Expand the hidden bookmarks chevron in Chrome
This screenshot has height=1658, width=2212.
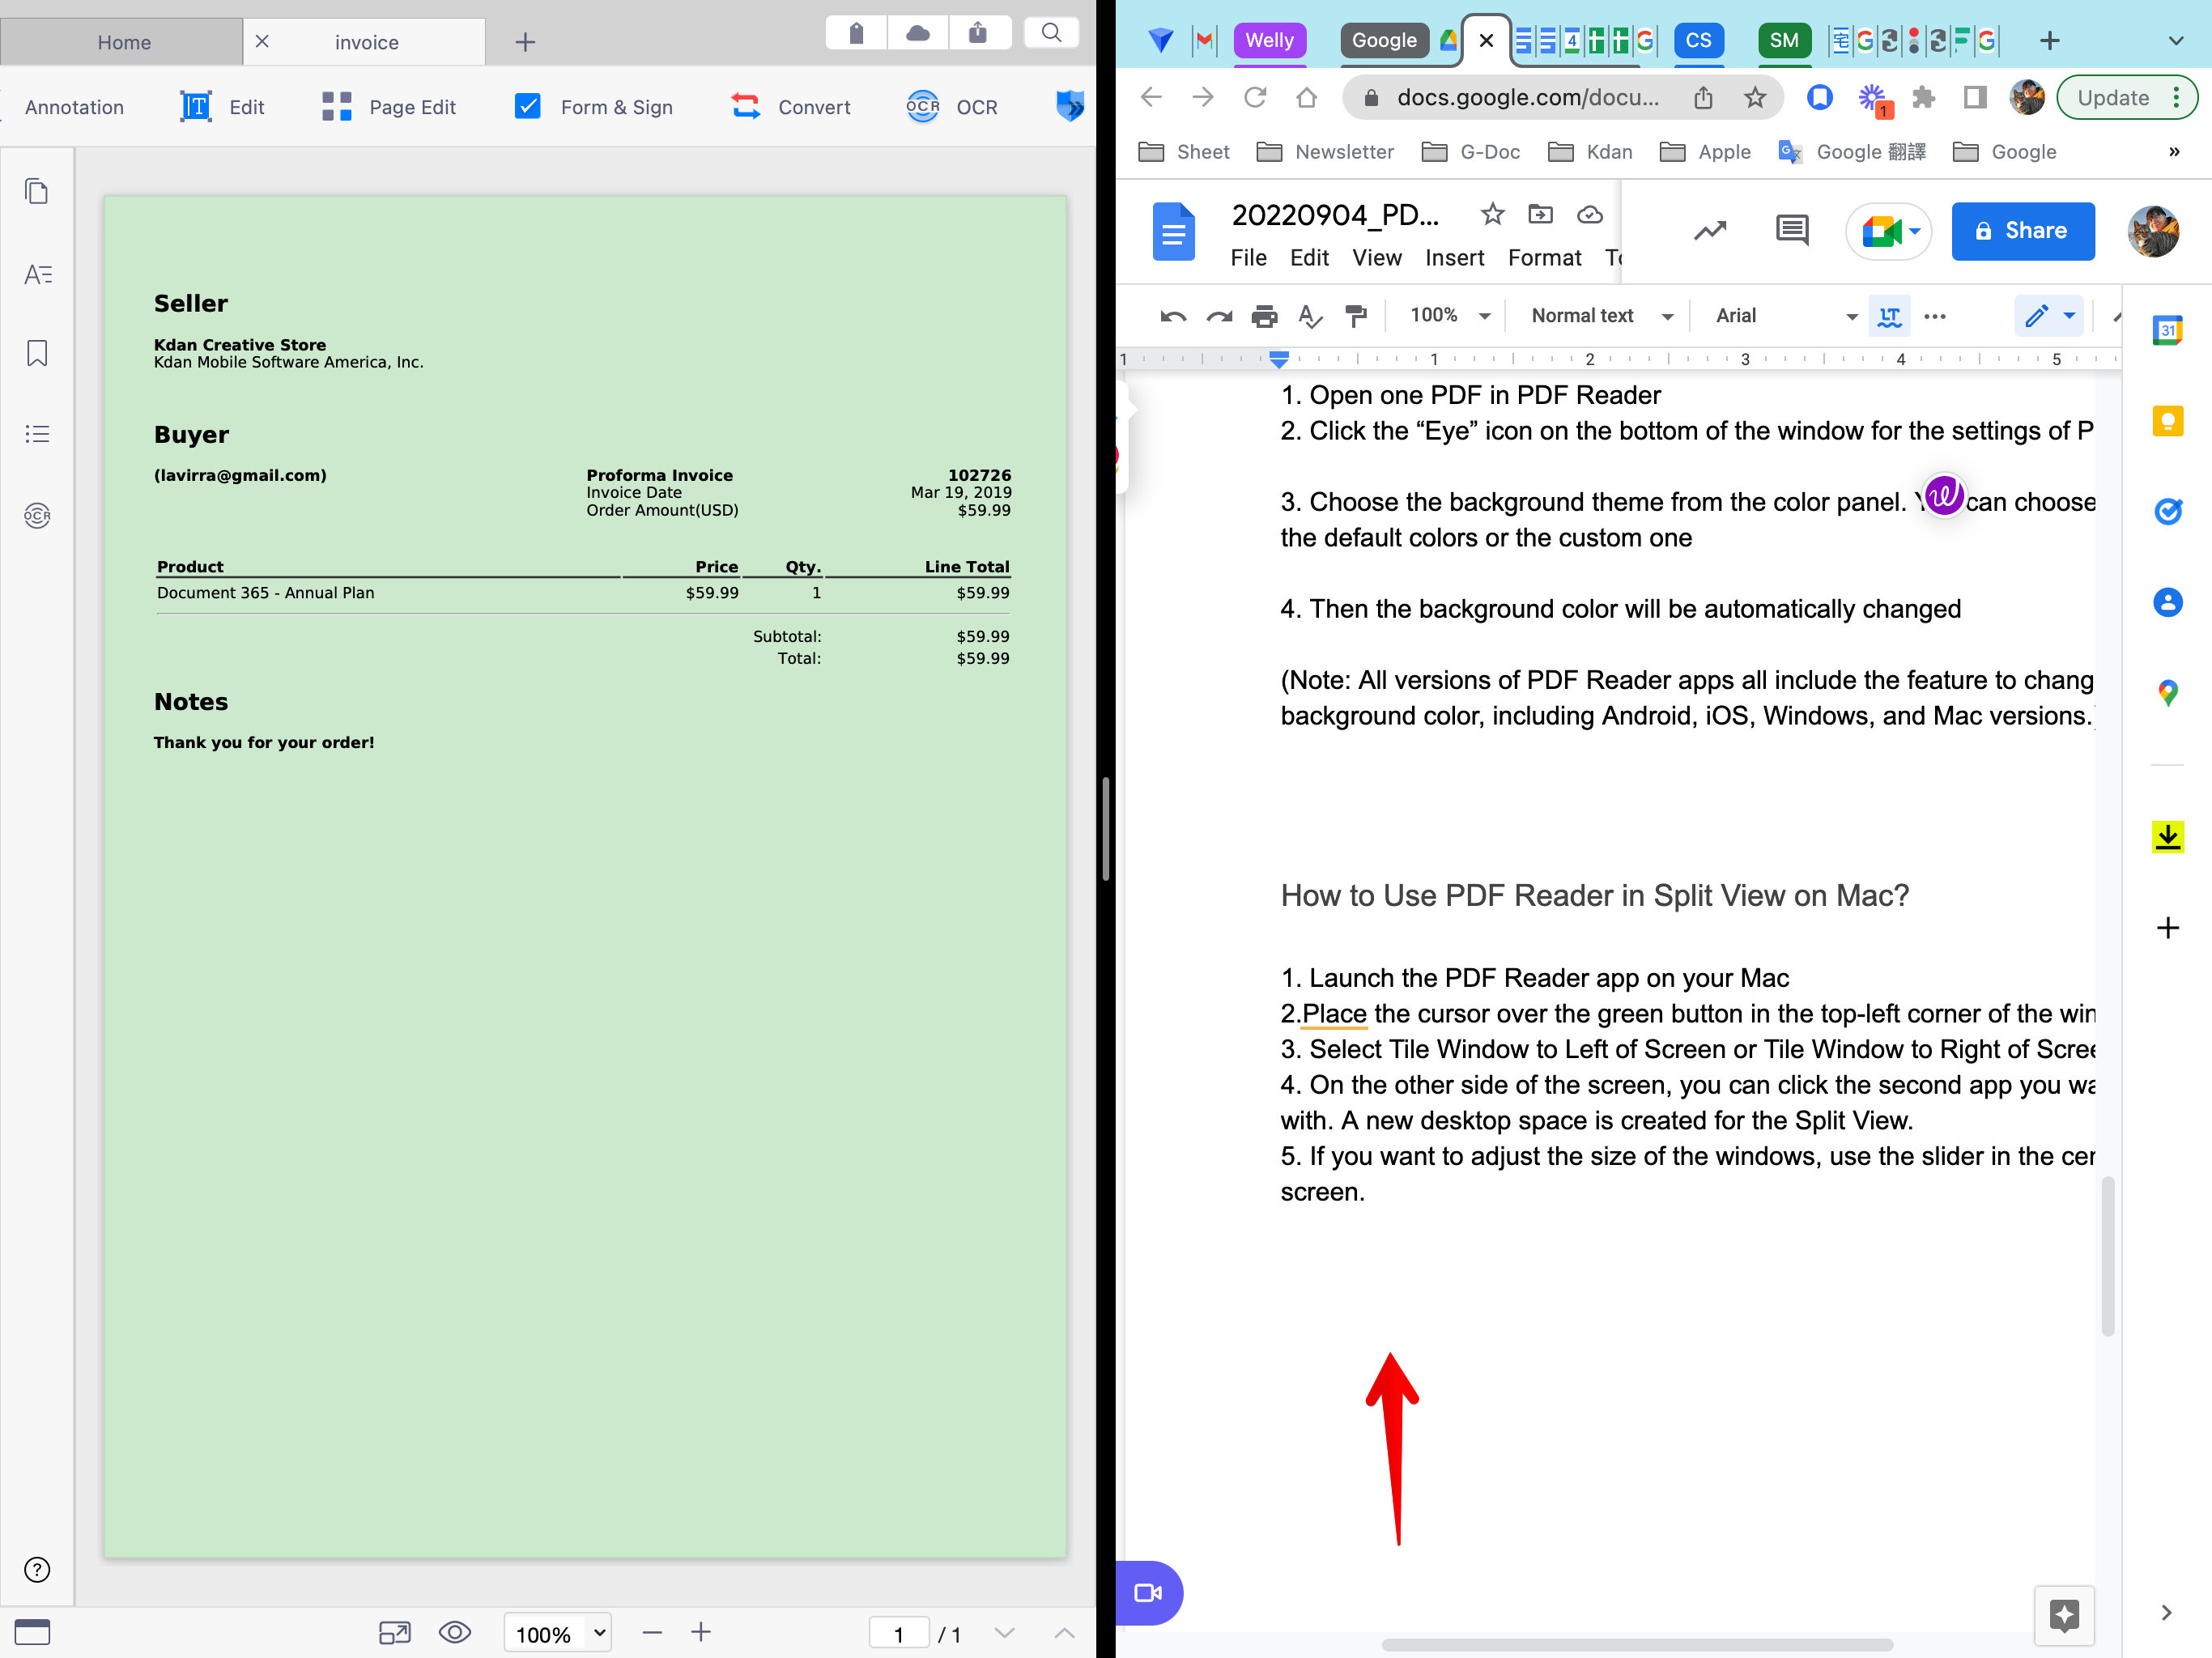[2174, 152]
